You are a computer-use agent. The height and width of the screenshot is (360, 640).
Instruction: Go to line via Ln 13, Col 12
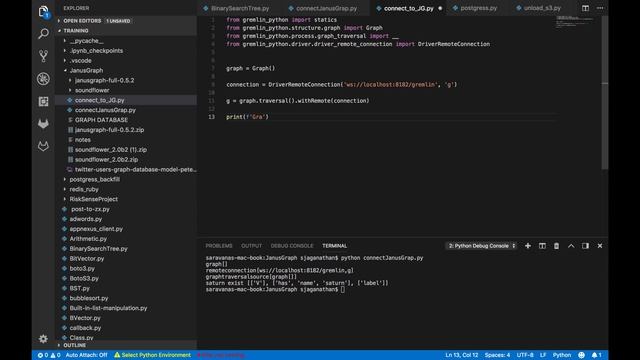[462, 355]
